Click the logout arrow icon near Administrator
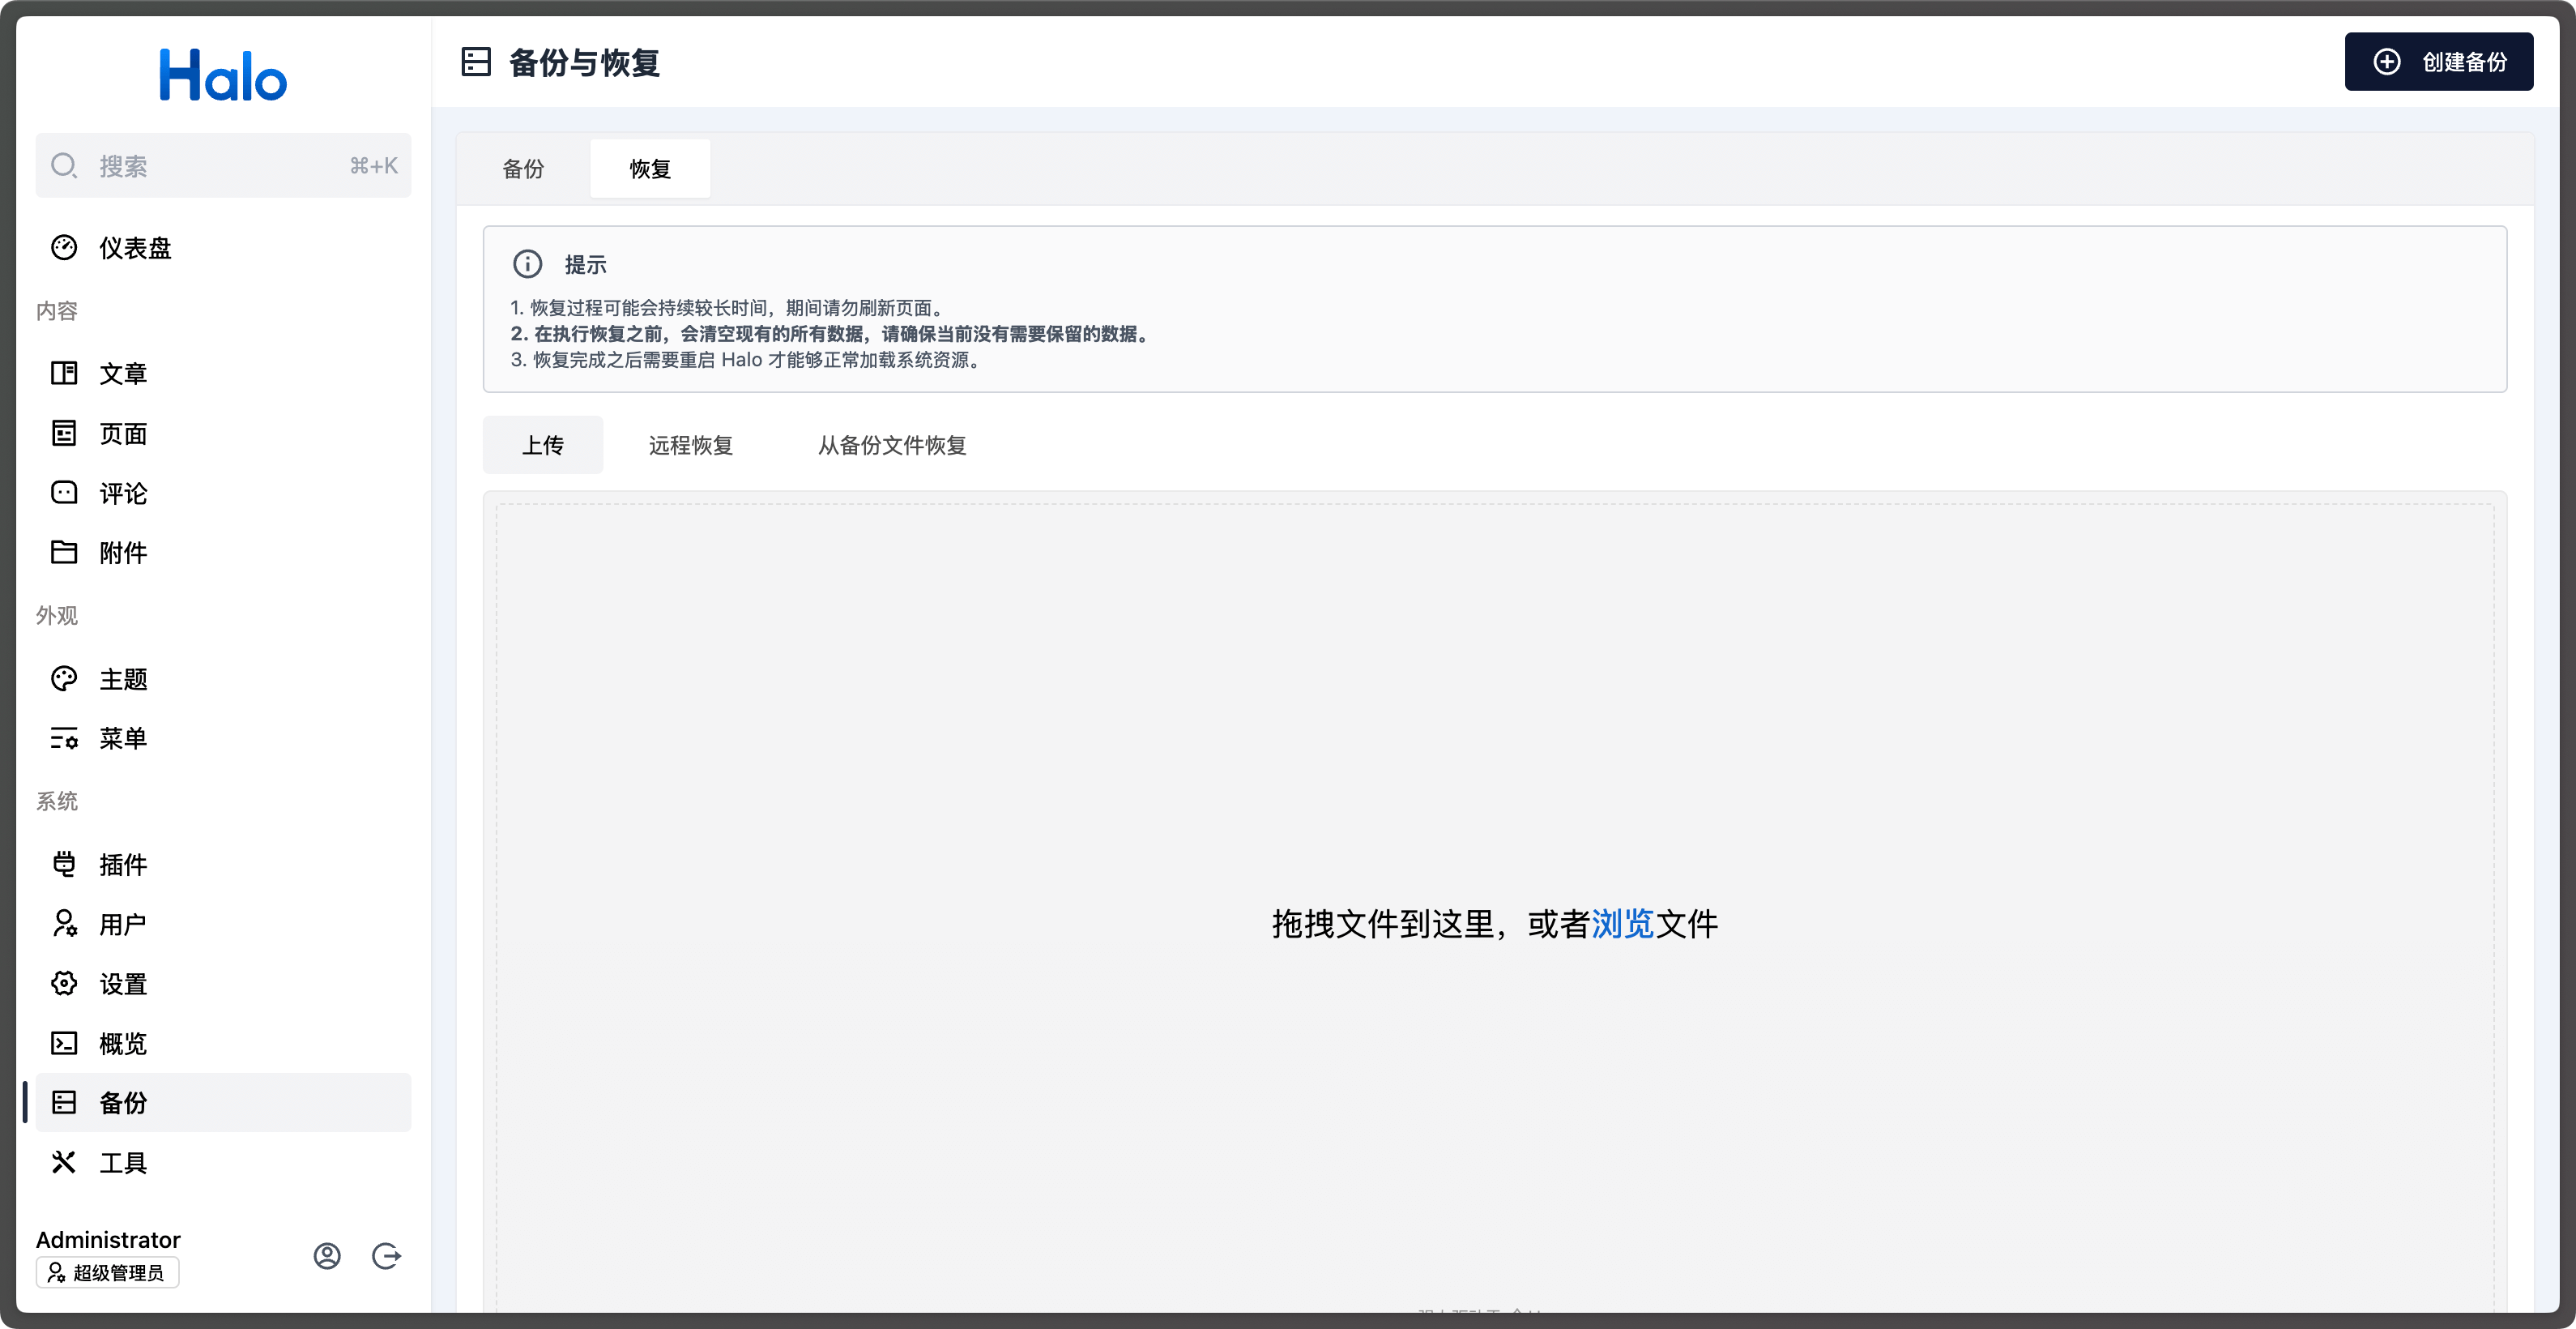The image size is (2576, 1329). (386, 1256)
